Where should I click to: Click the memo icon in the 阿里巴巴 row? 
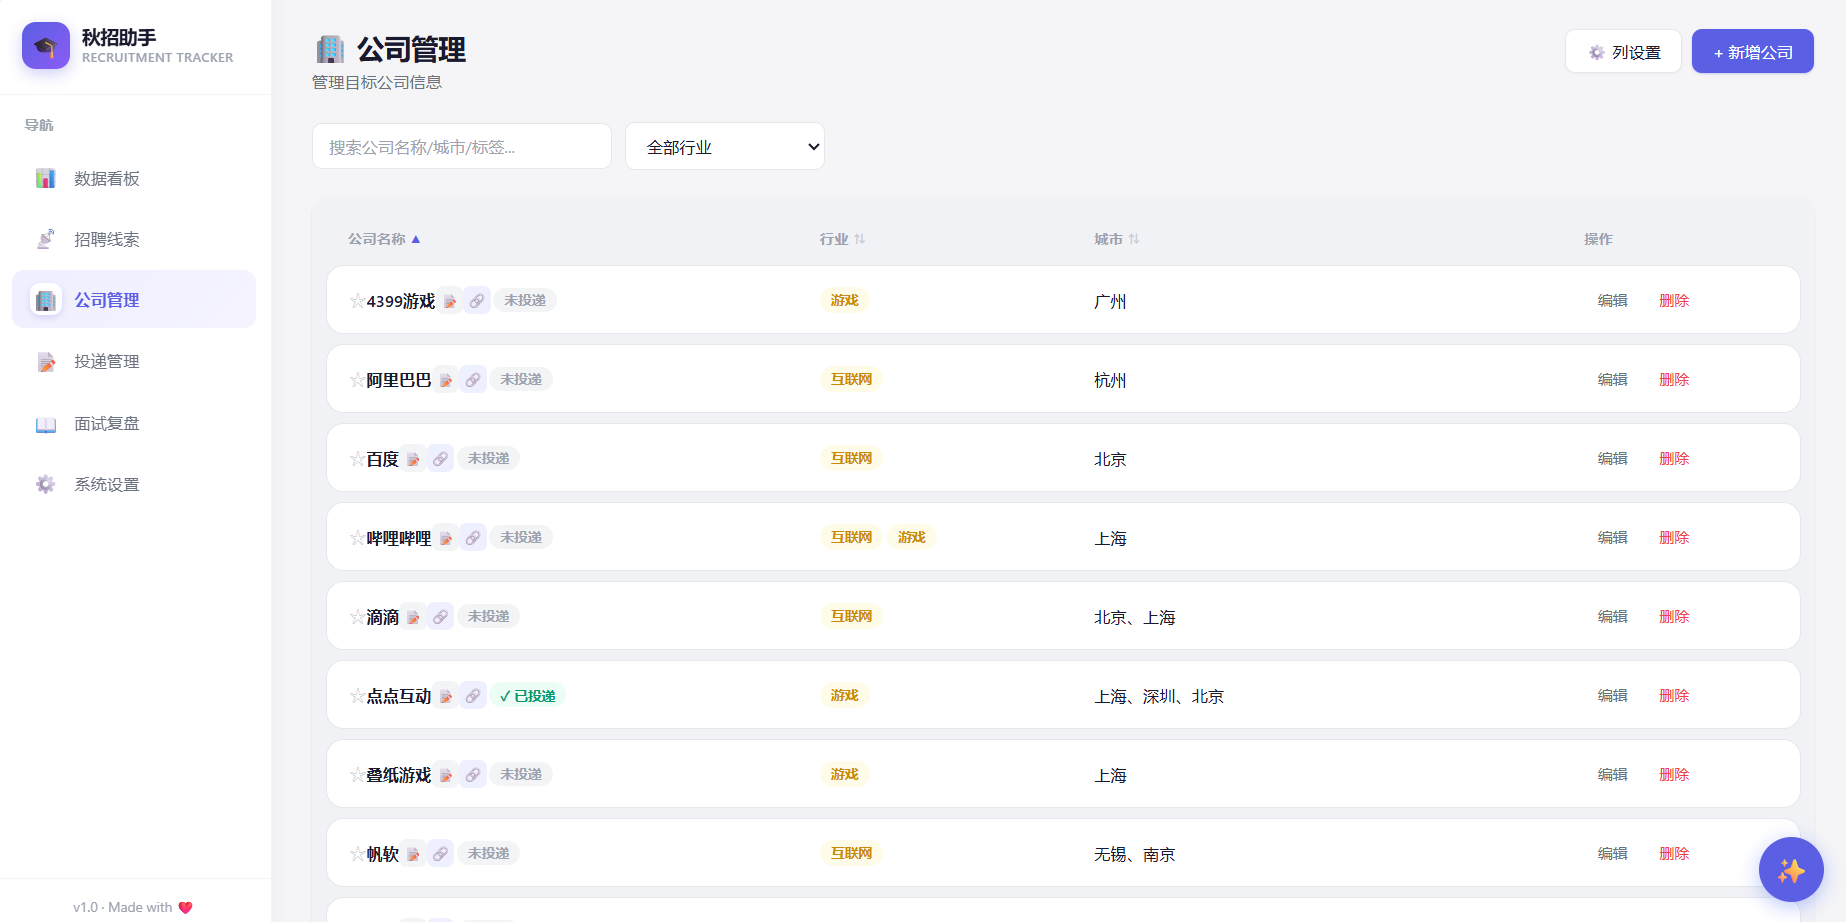pos(446,380)
